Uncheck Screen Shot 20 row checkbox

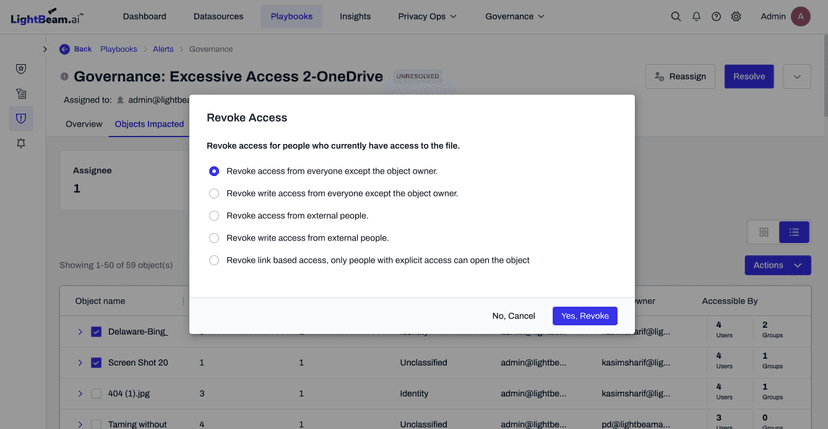pyautogui.click(x=96, y=363)
